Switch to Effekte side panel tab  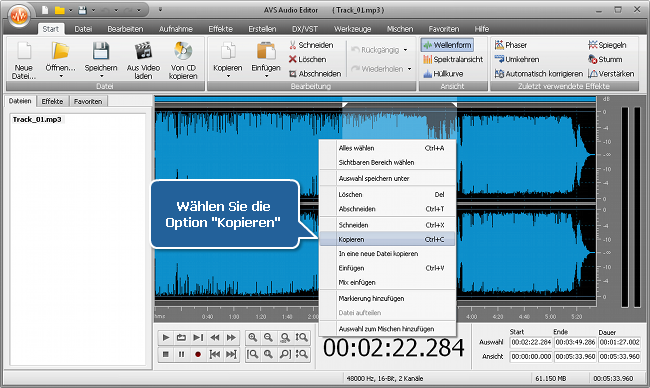(52, 101)
